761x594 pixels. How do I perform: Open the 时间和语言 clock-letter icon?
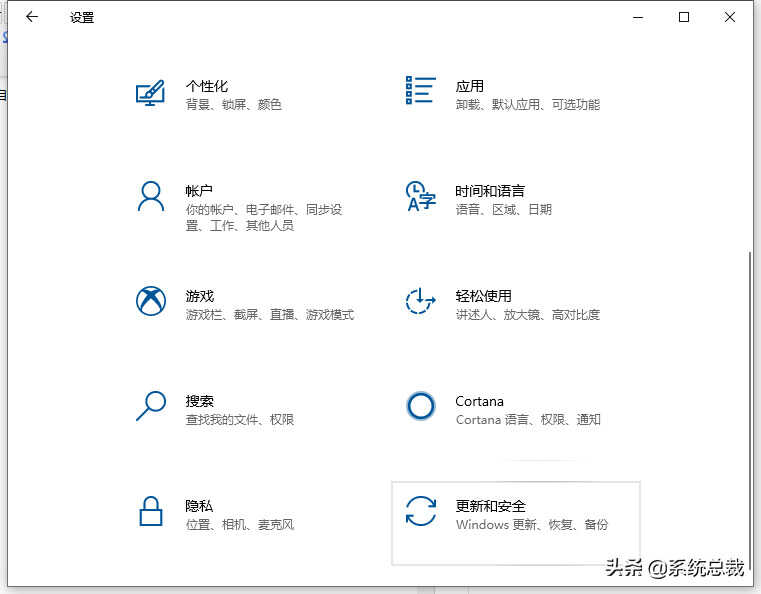420,197
